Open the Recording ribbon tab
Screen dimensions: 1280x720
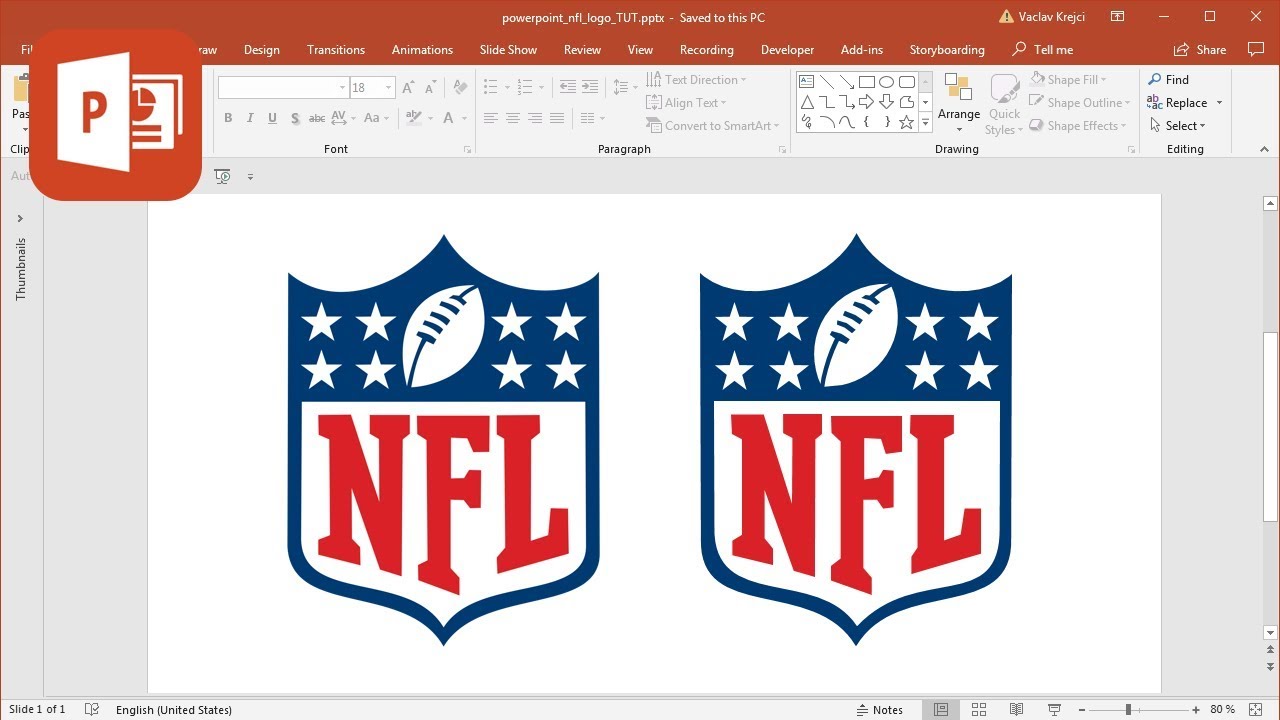[x=706, y=49]
